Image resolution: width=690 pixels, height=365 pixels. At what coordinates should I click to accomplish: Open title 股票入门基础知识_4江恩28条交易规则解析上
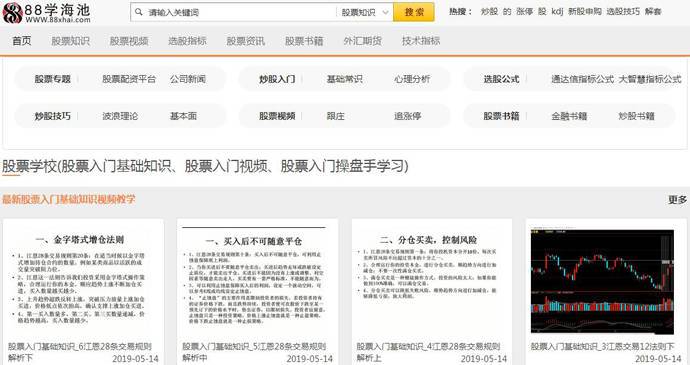(x=429, y=352)
